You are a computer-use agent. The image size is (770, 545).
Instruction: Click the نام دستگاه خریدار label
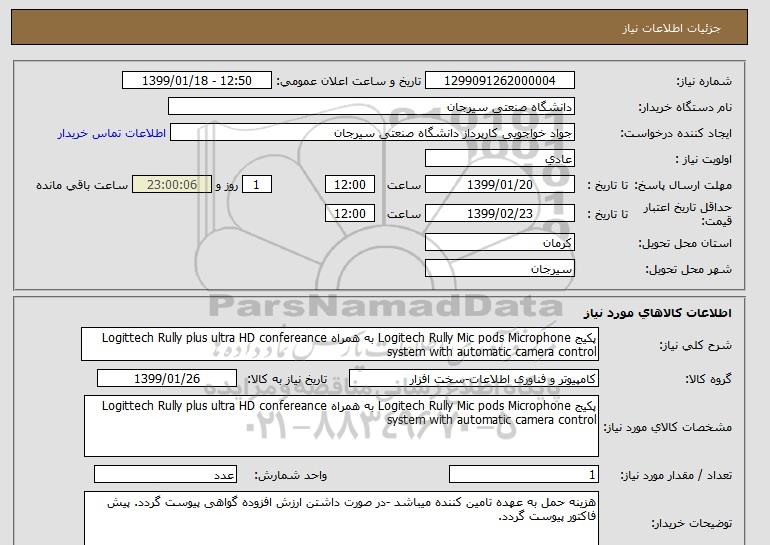tap(685, 107)
